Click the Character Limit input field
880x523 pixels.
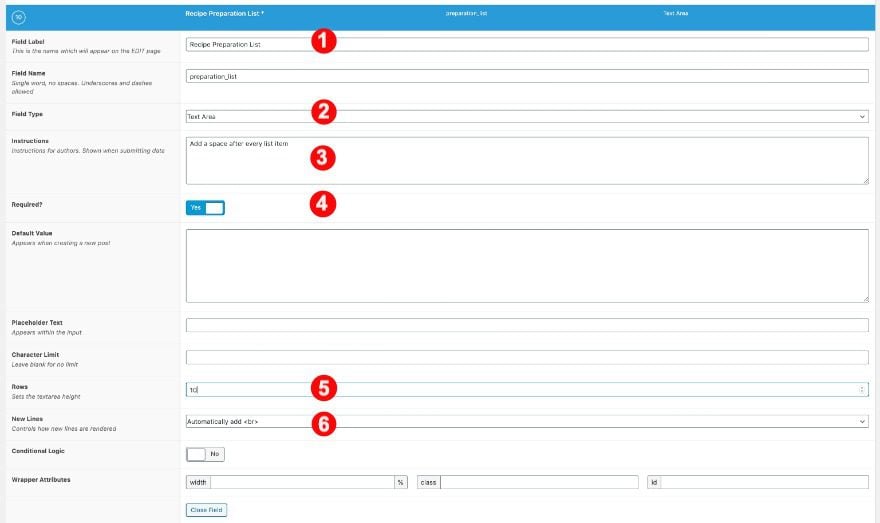(527, 357)
